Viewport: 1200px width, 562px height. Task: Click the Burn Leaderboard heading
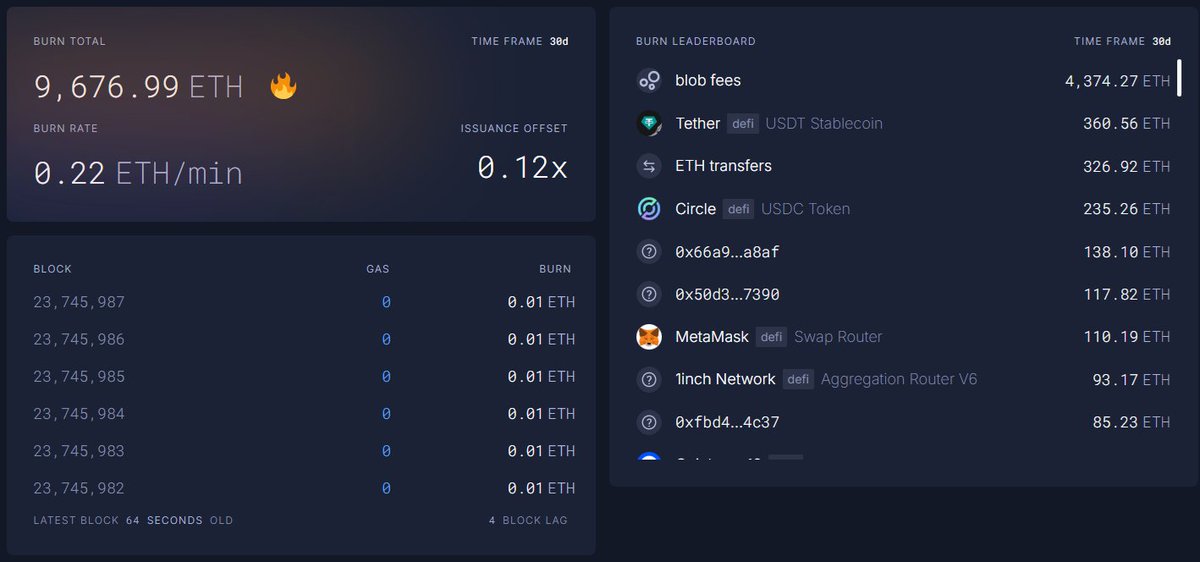[x=696, y=42]
